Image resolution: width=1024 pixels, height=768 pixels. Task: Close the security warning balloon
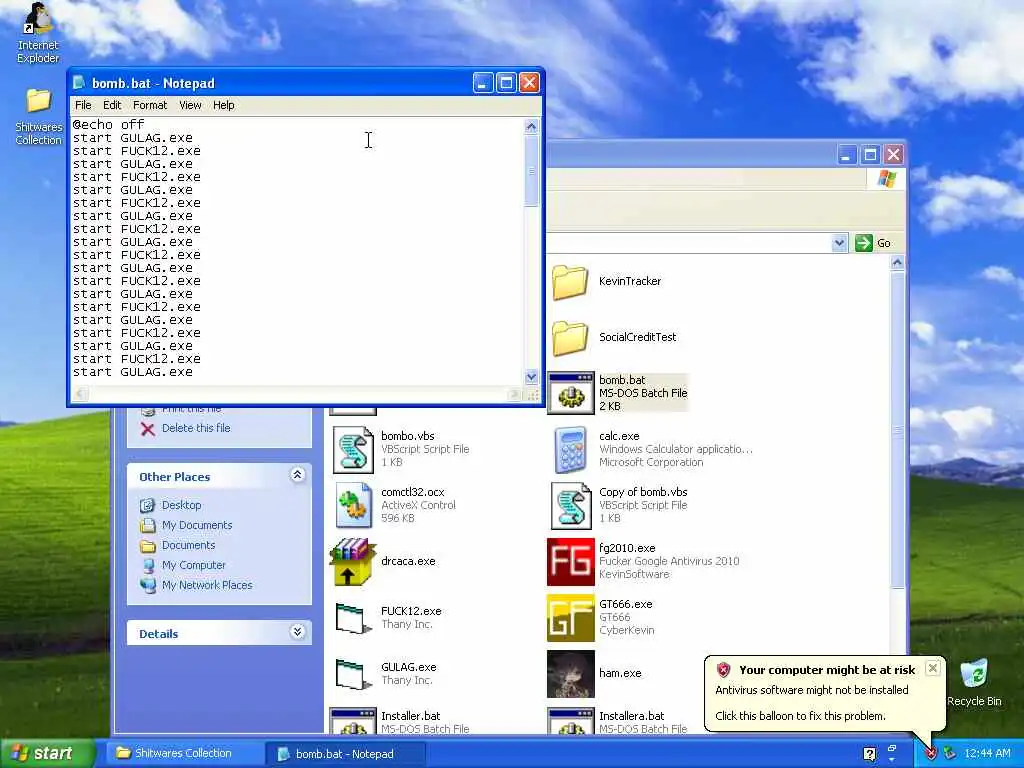pyautogui.click(x=933, y=668)
